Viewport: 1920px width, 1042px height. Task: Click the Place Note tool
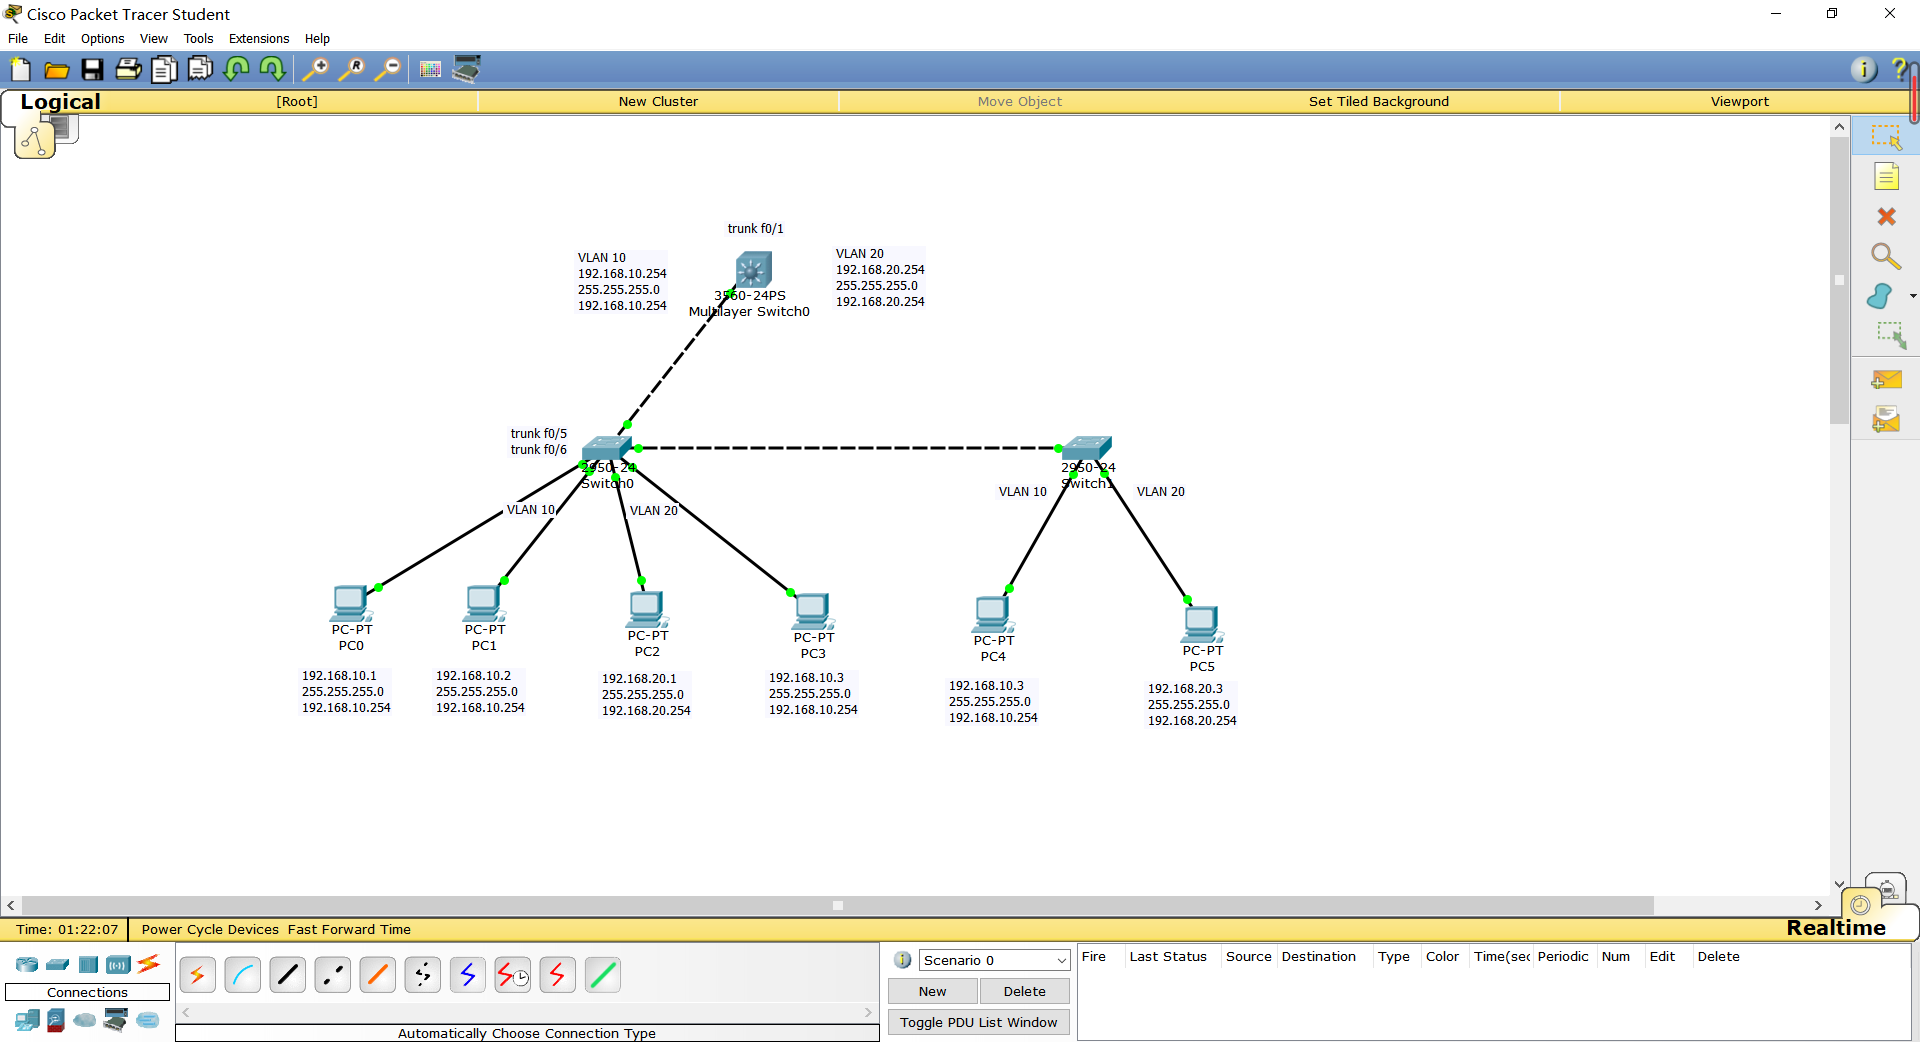[x=1886, y=177]
